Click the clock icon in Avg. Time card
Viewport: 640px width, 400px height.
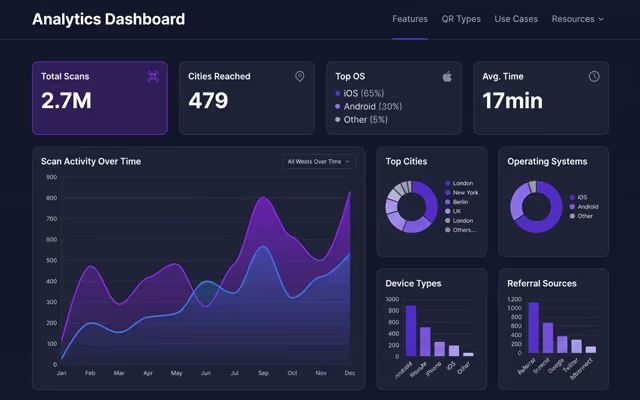[594, 76]
